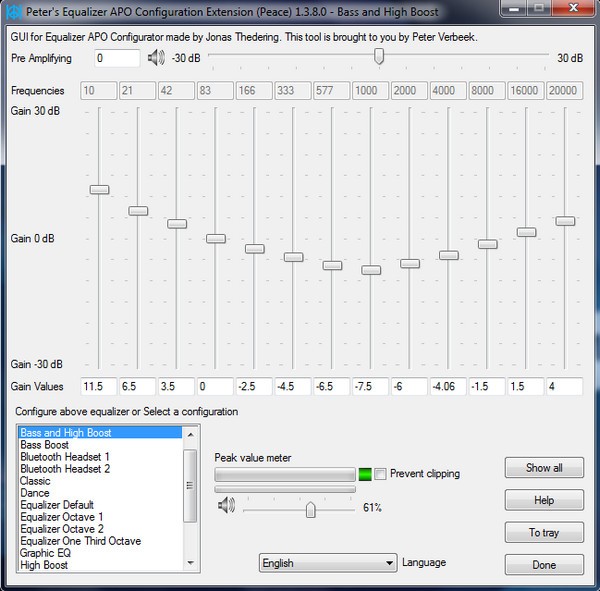The height and width of the screenshot is (591, 600).
Task: Click the 10 Hz gain value 11.5 field
Action: point(98,386)
